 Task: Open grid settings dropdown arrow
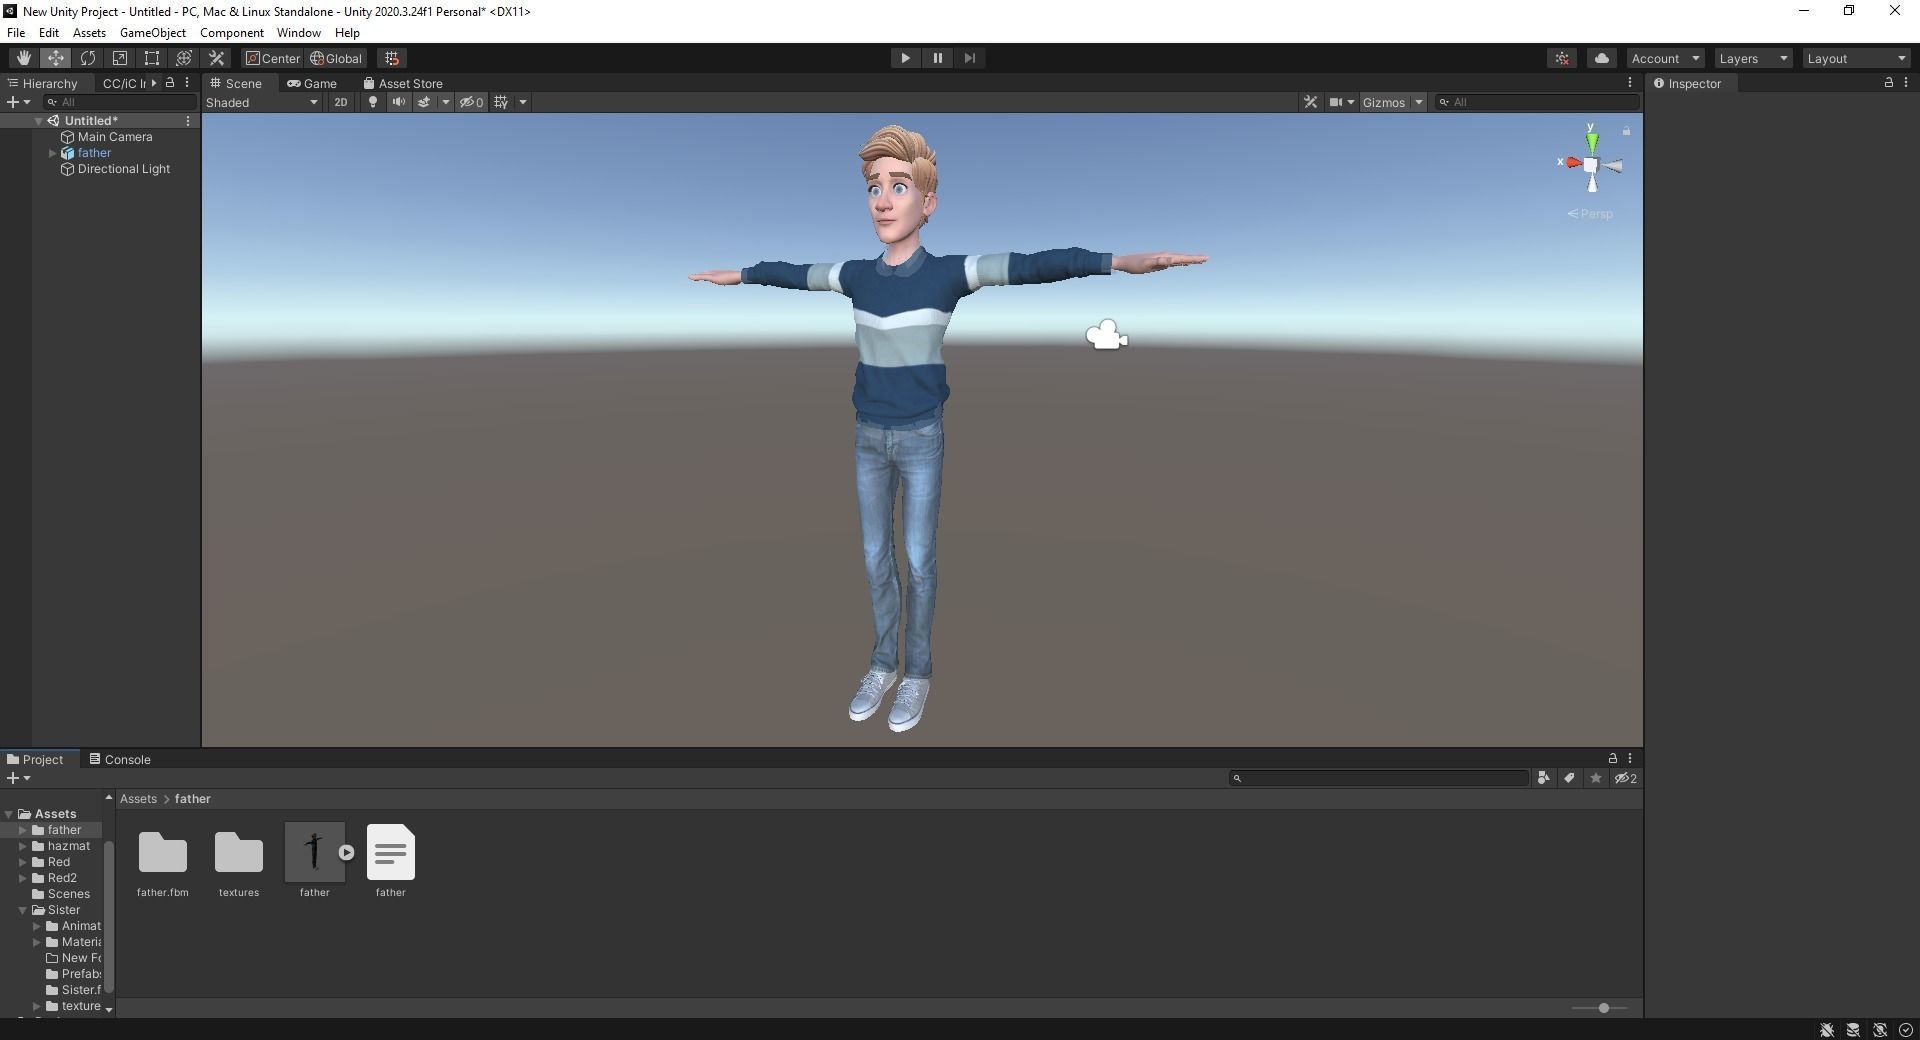pyautogui.click(x=522, y=102)
